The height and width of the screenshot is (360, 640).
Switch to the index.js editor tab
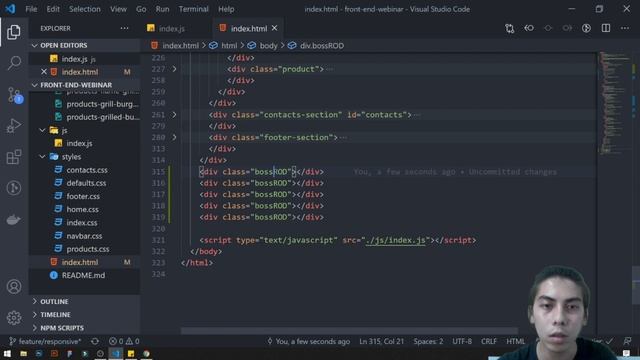tap(172, 28)
